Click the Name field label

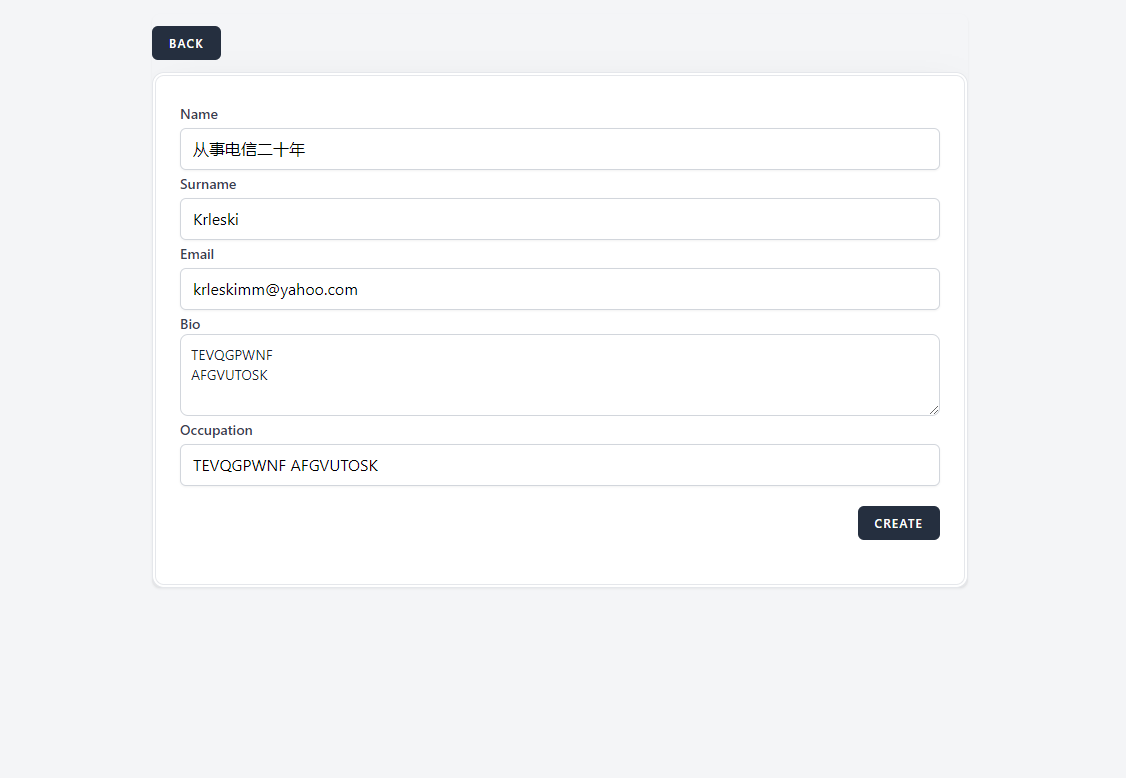coord(199,114)
